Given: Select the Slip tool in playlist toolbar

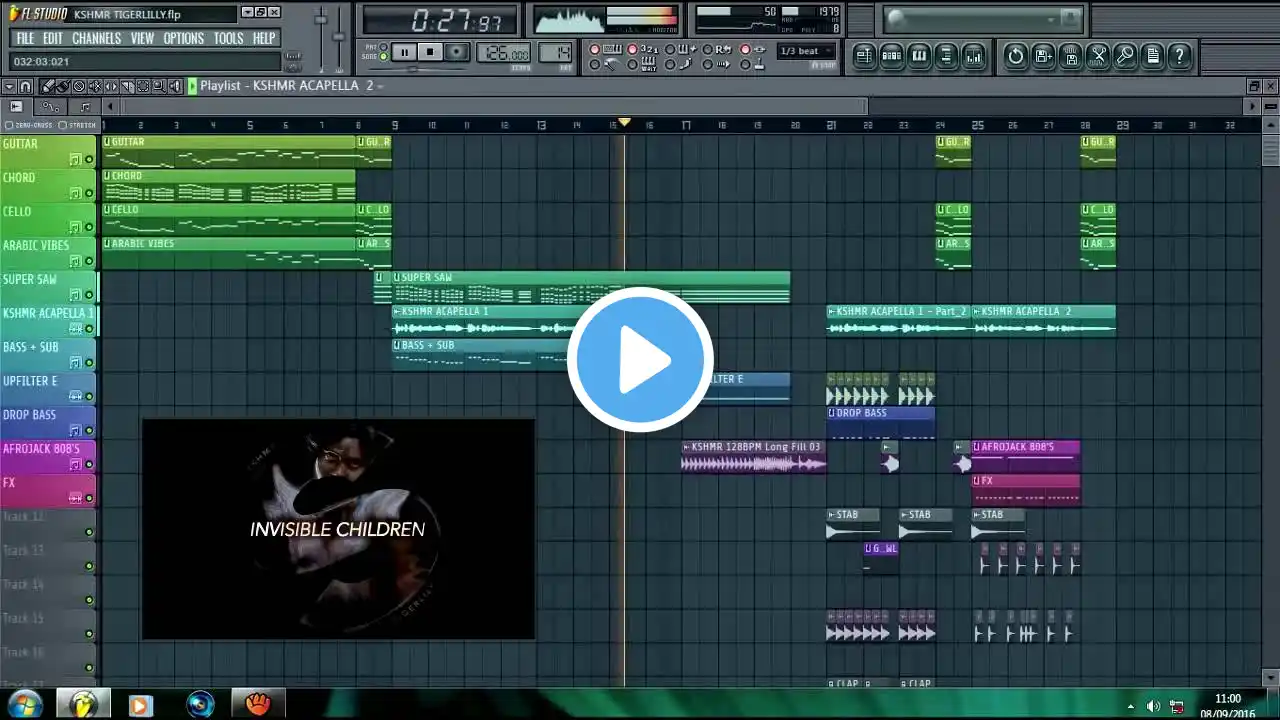Looking at the screenshot, I should [x=111, y=87].
